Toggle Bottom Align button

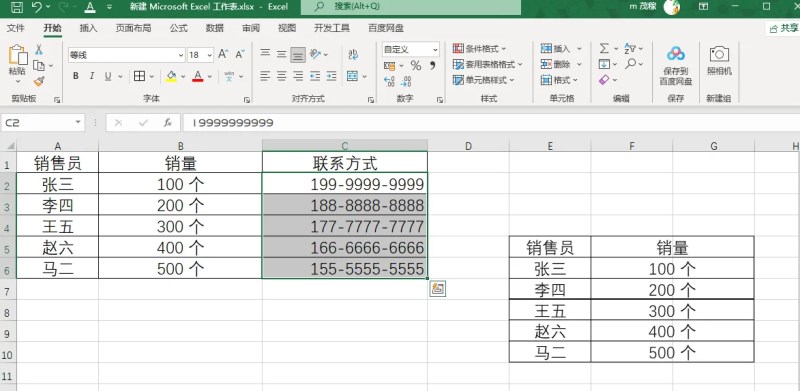click(x=298, y=54)
